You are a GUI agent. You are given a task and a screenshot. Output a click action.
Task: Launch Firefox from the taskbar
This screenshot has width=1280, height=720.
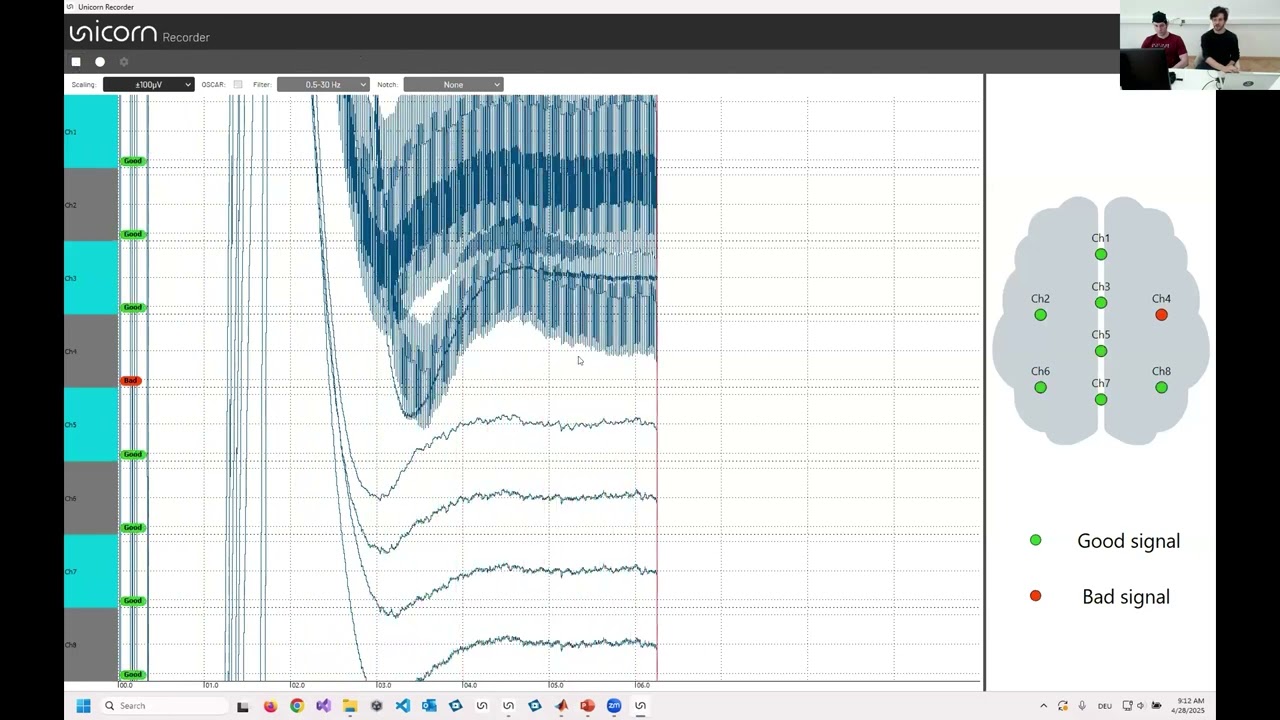pos(270,706)
